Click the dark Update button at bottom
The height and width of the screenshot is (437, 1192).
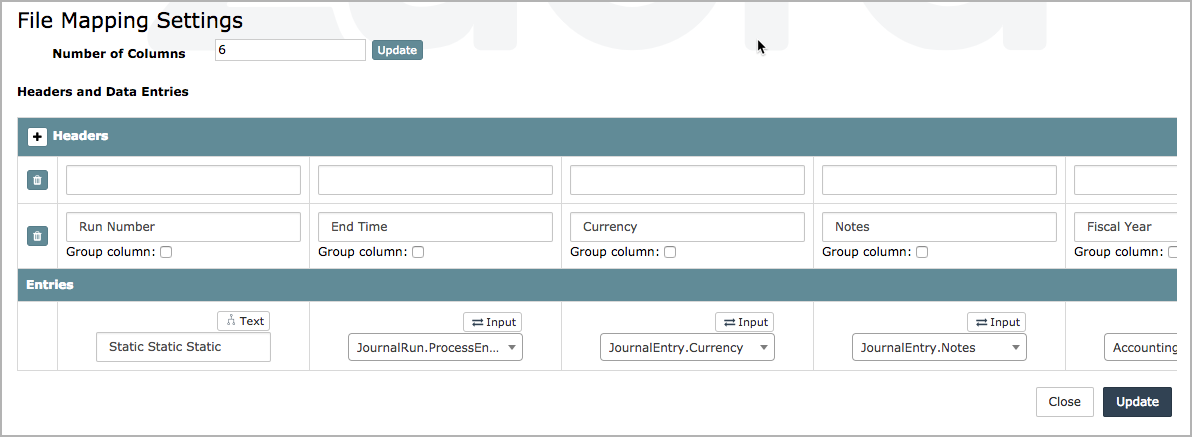1137,401
